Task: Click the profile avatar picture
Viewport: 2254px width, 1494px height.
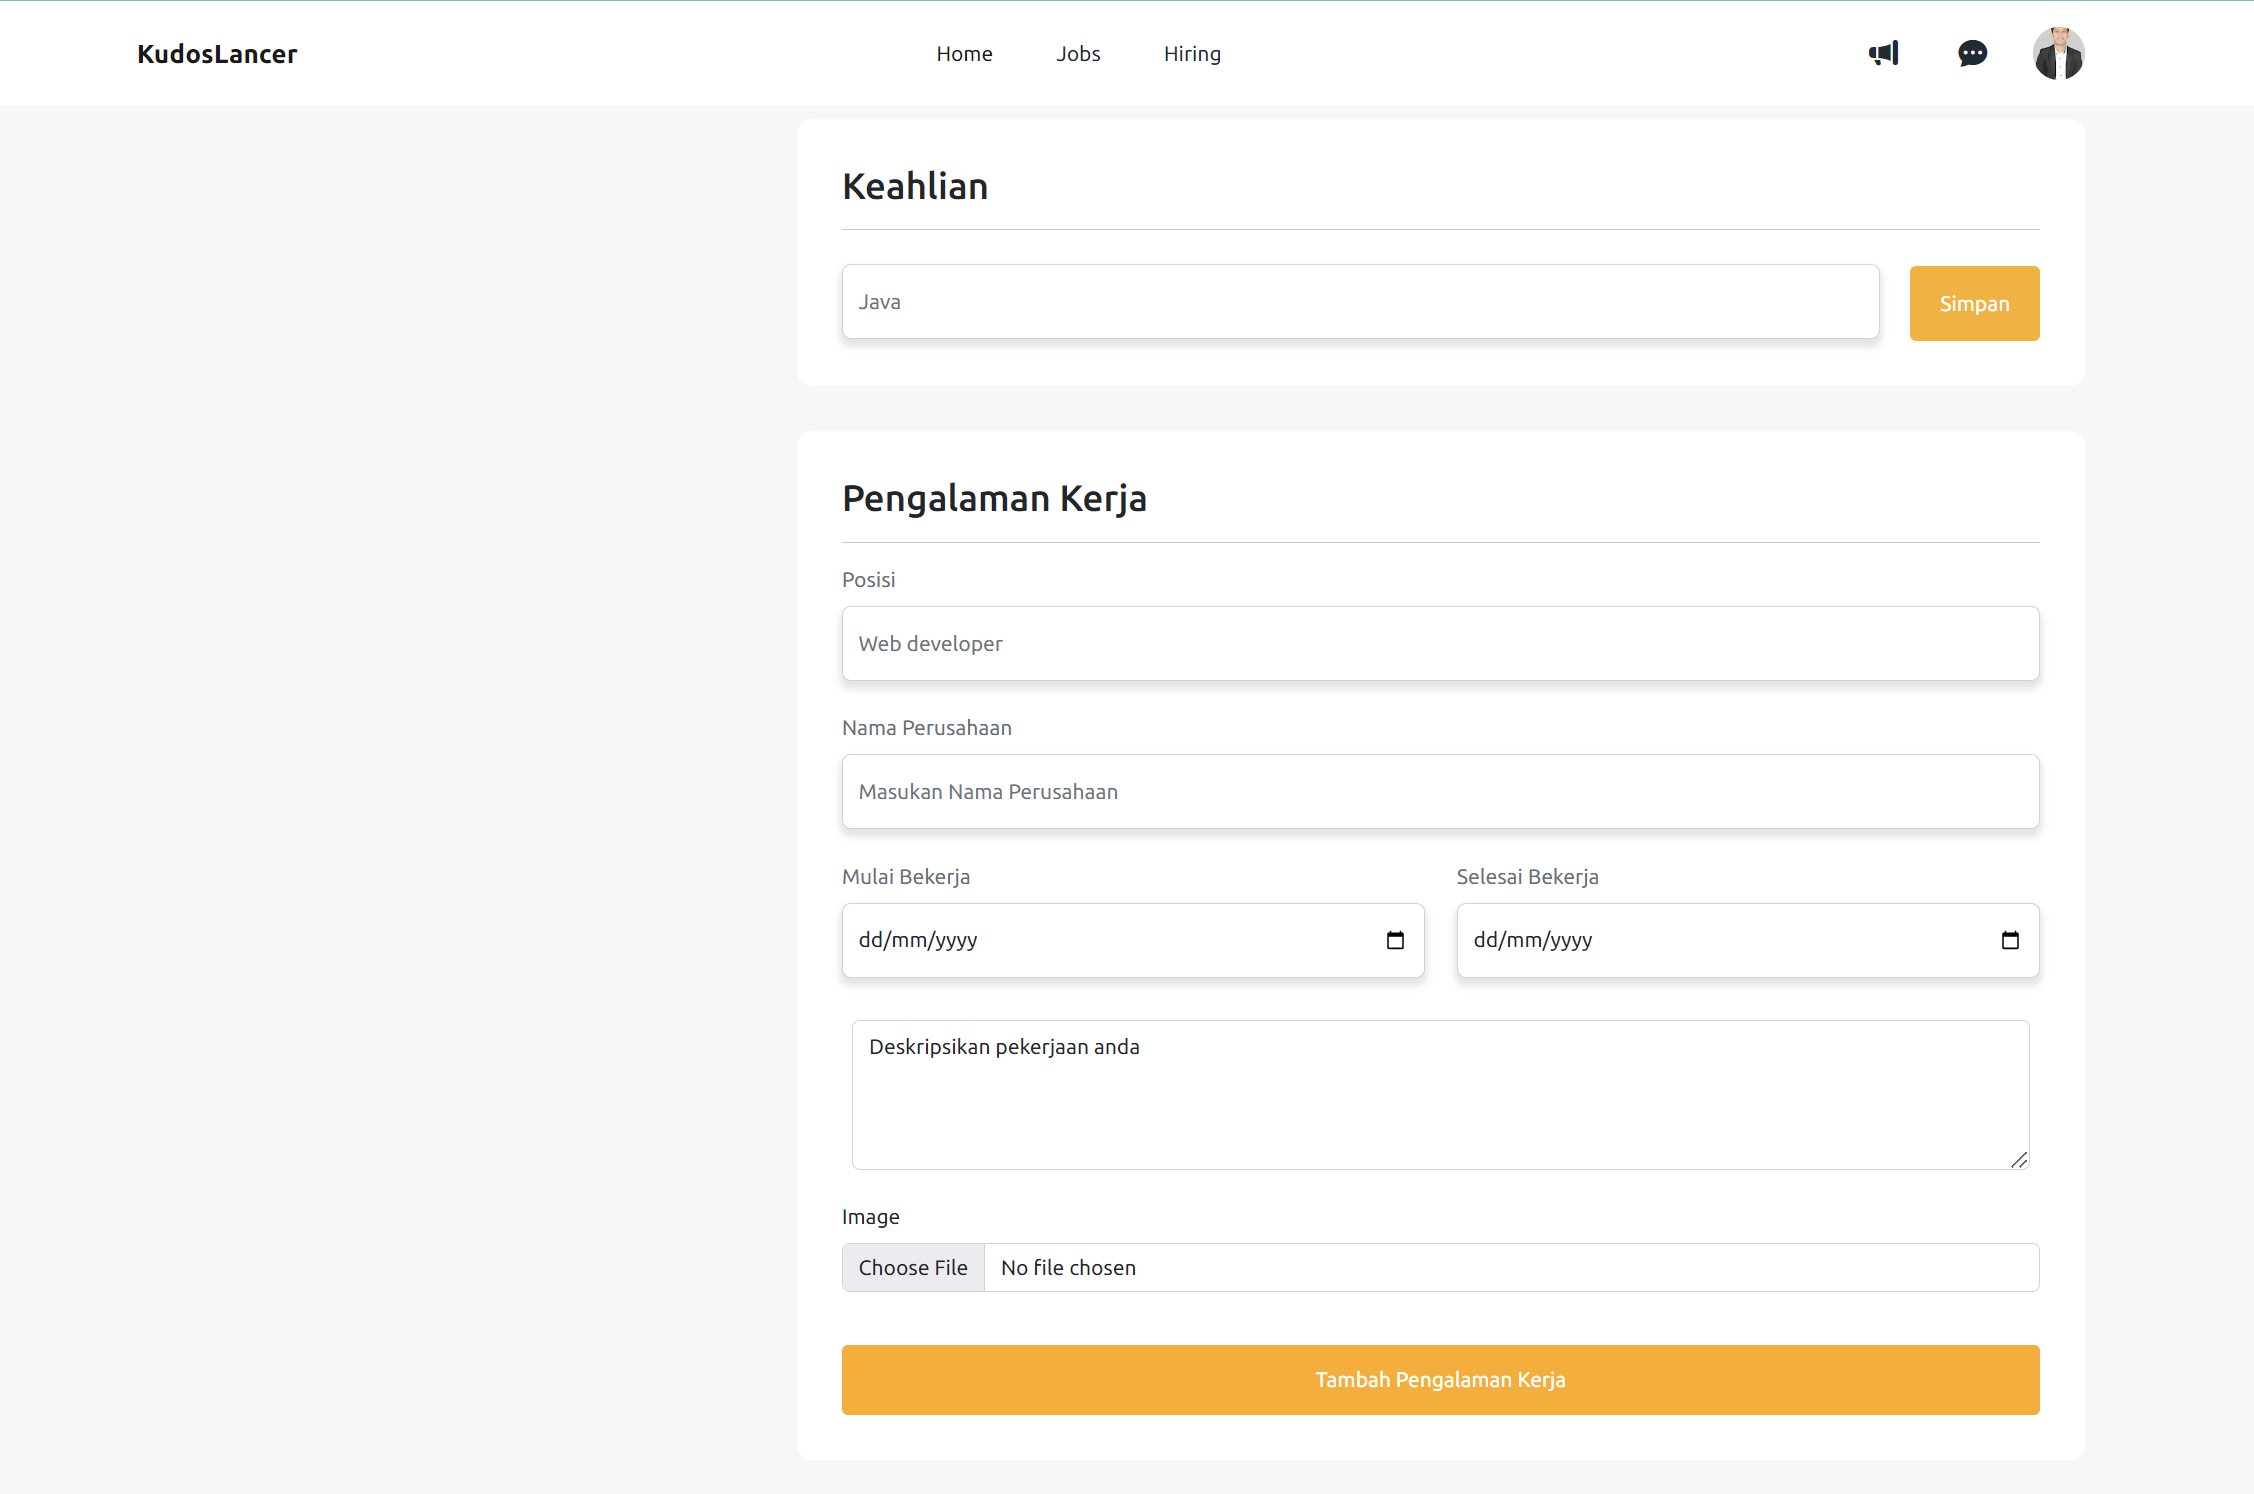Action: click(2058, 53)
